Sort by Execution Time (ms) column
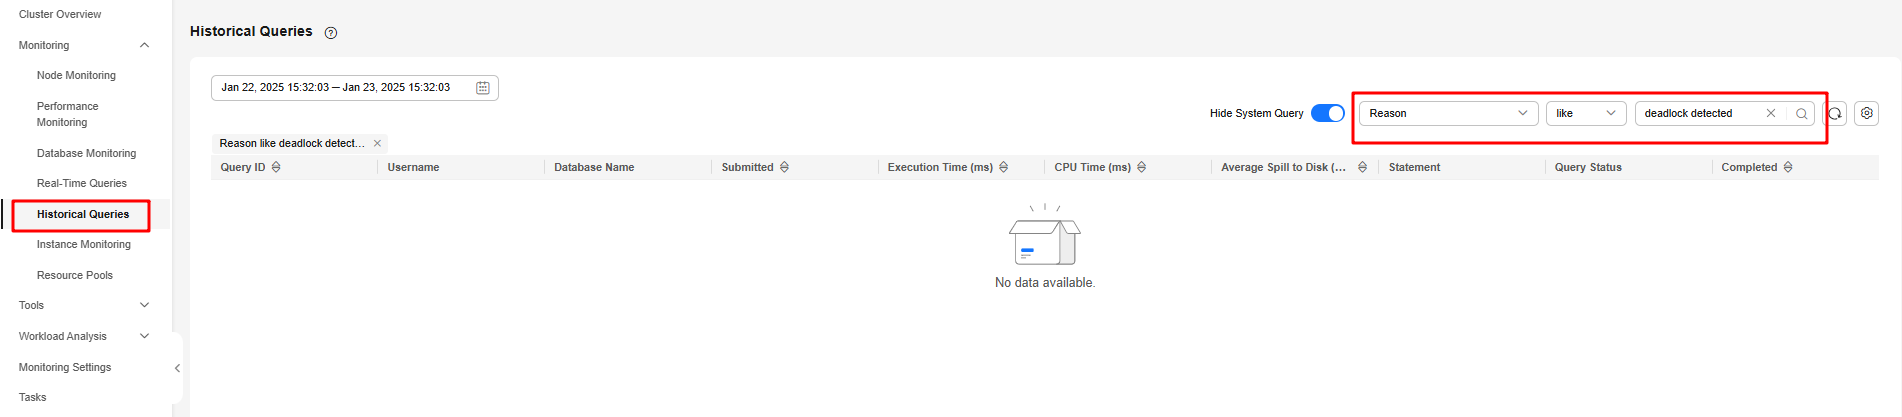 [1003, 167]
